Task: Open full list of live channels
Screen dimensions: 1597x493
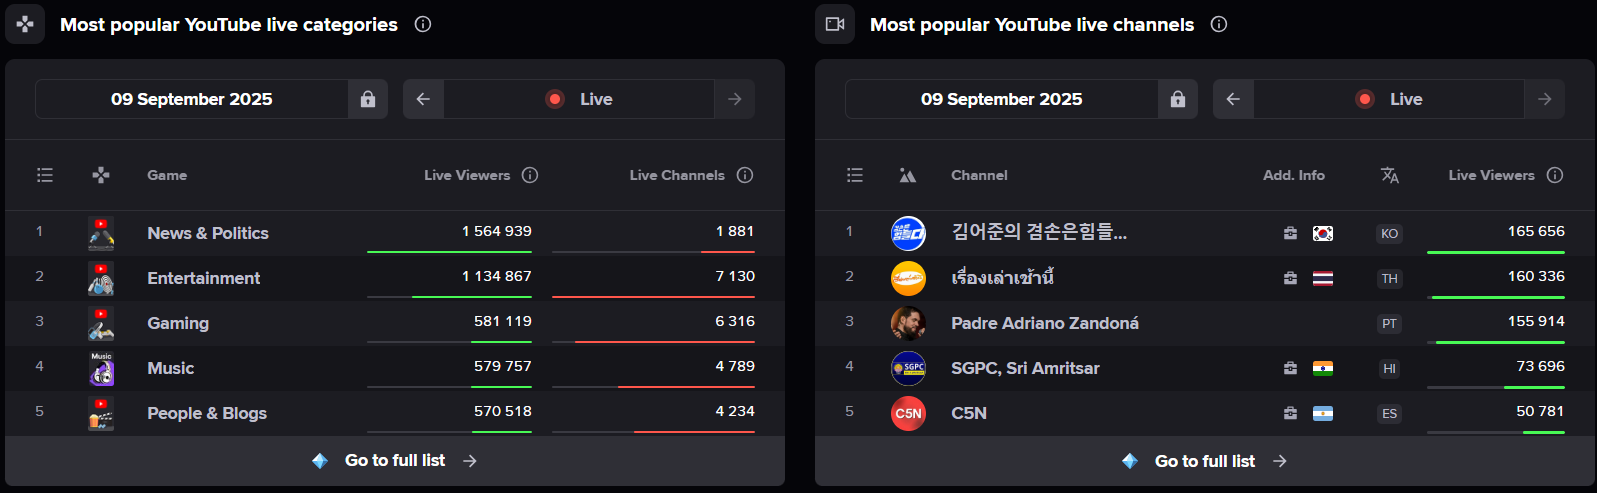Action: (x=1205, y=461)
